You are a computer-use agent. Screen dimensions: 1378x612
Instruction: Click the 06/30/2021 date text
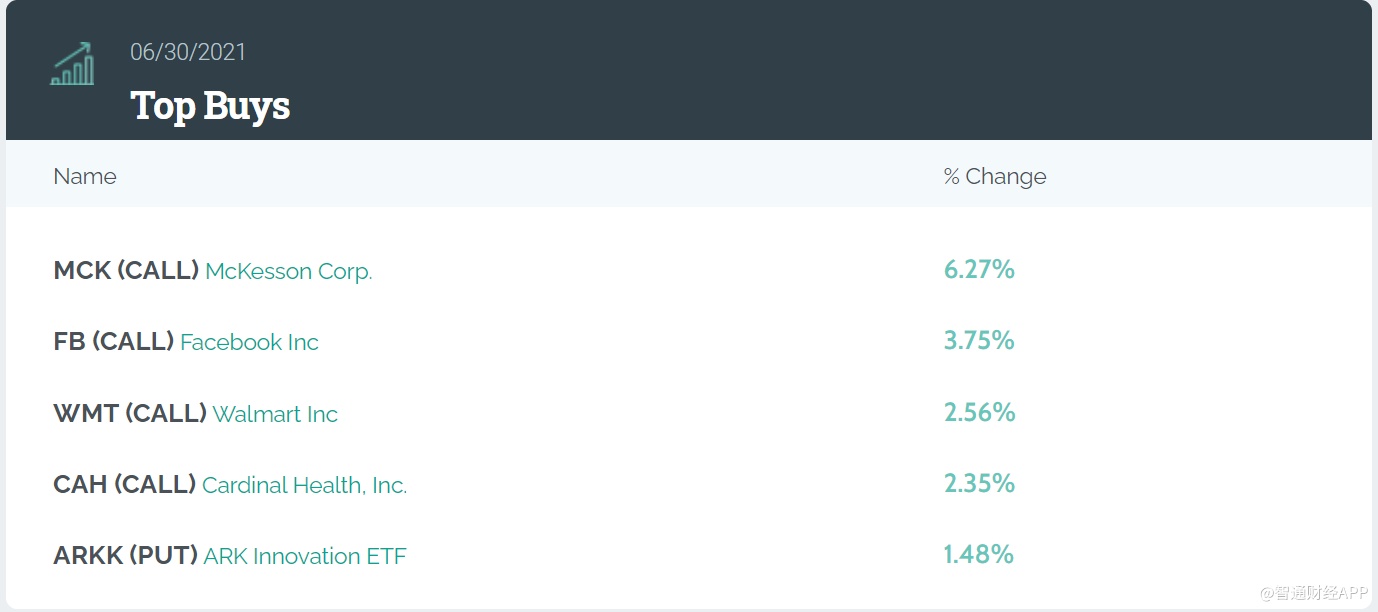(x=188, y=52)
